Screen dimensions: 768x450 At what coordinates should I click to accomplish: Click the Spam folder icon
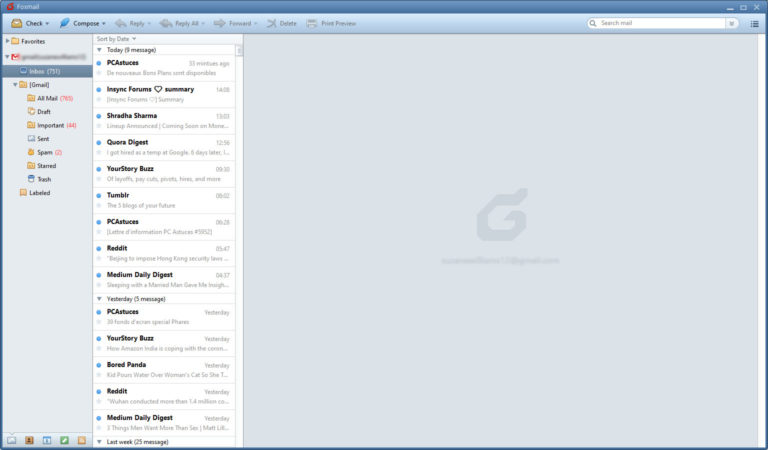pos(31,152)
